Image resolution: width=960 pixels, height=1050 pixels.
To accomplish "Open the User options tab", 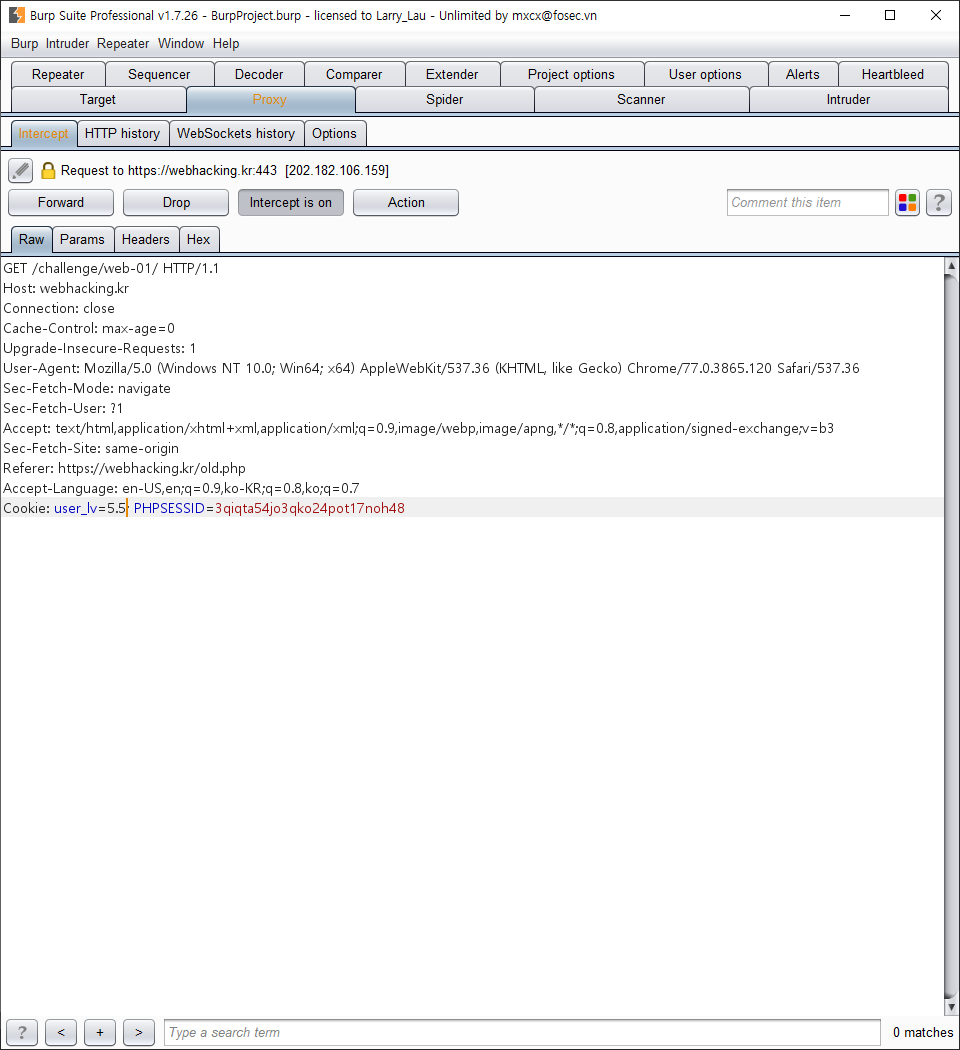I will coord(705,74).
